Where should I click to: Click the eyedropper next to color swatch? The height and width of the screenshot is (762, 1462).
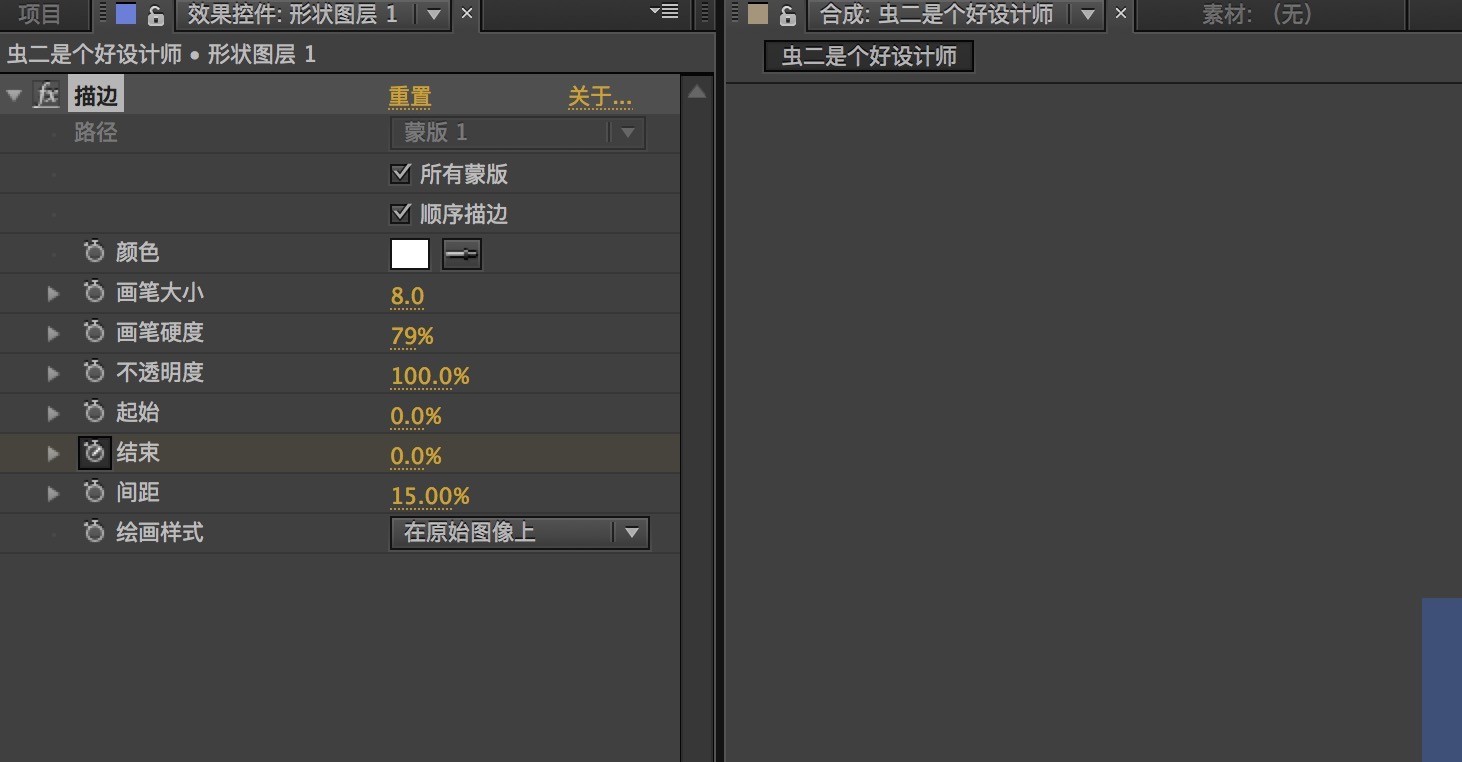462,255
